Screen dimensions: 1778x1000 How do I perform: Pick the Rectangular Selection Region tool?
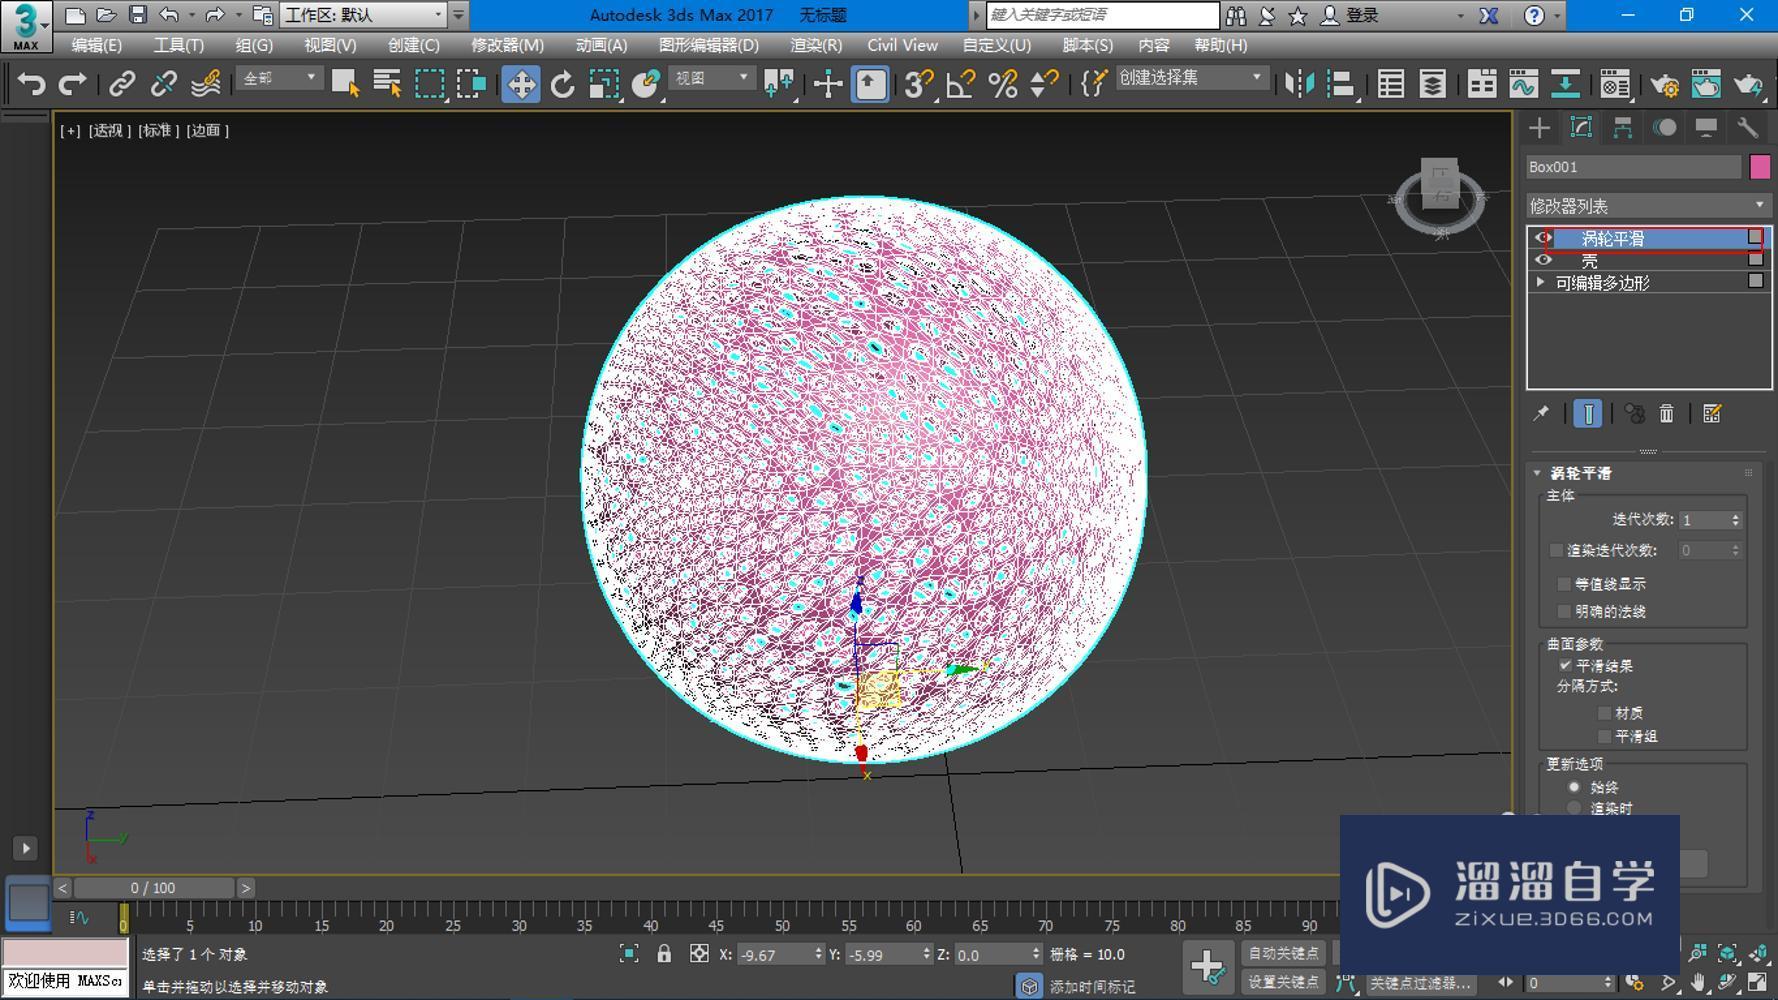429,84
